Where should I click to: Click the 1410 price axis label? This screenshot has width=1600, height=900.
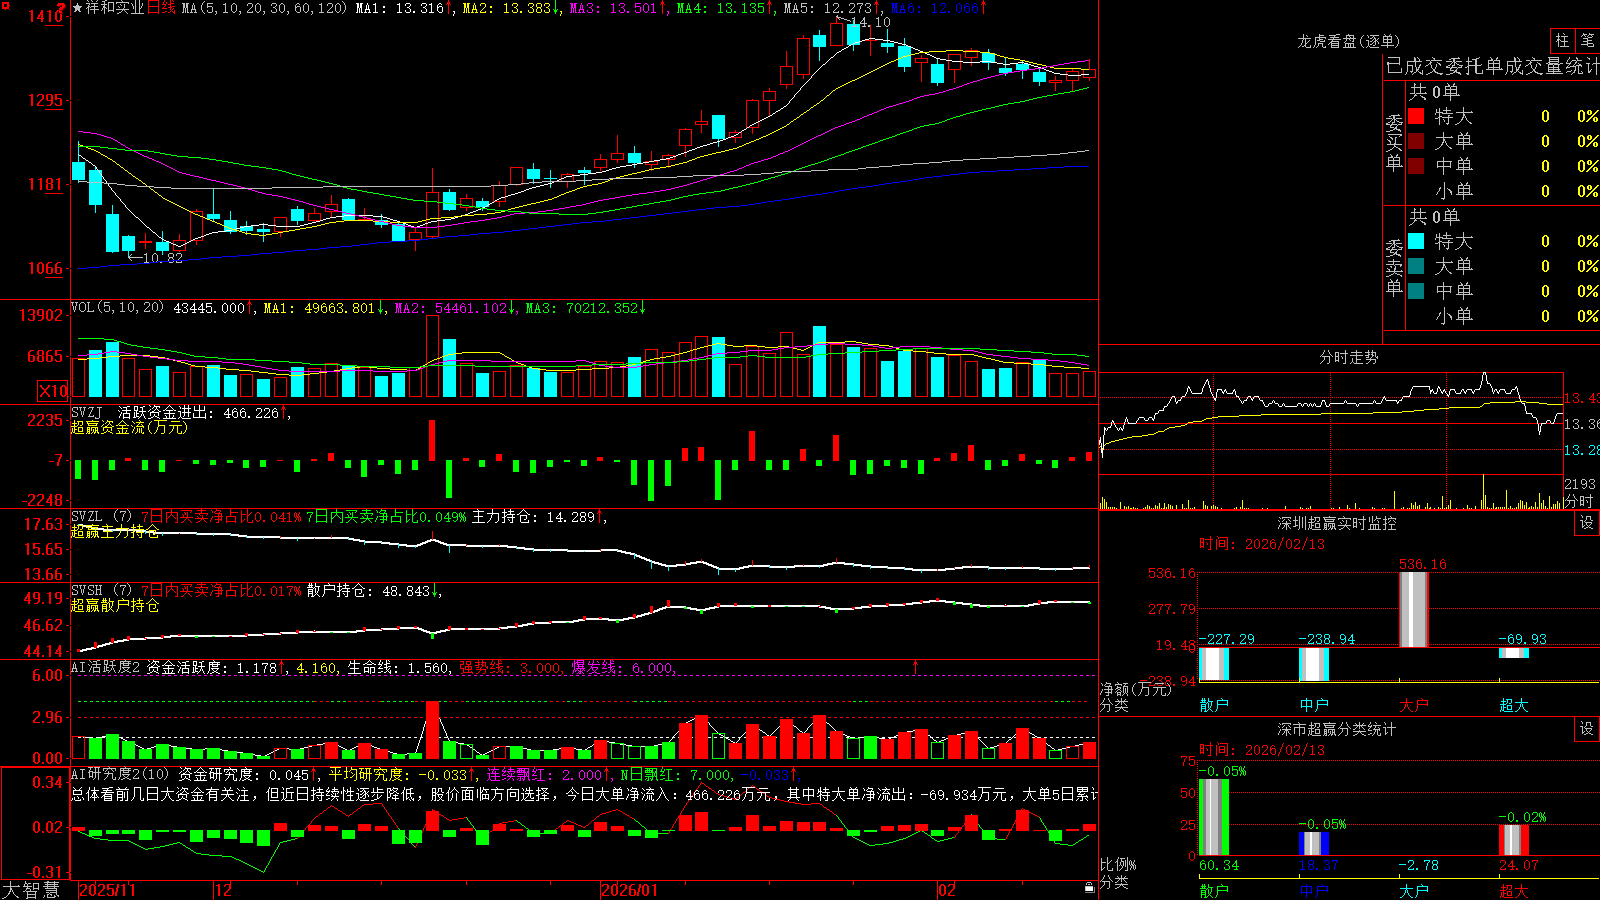(46, 16)
